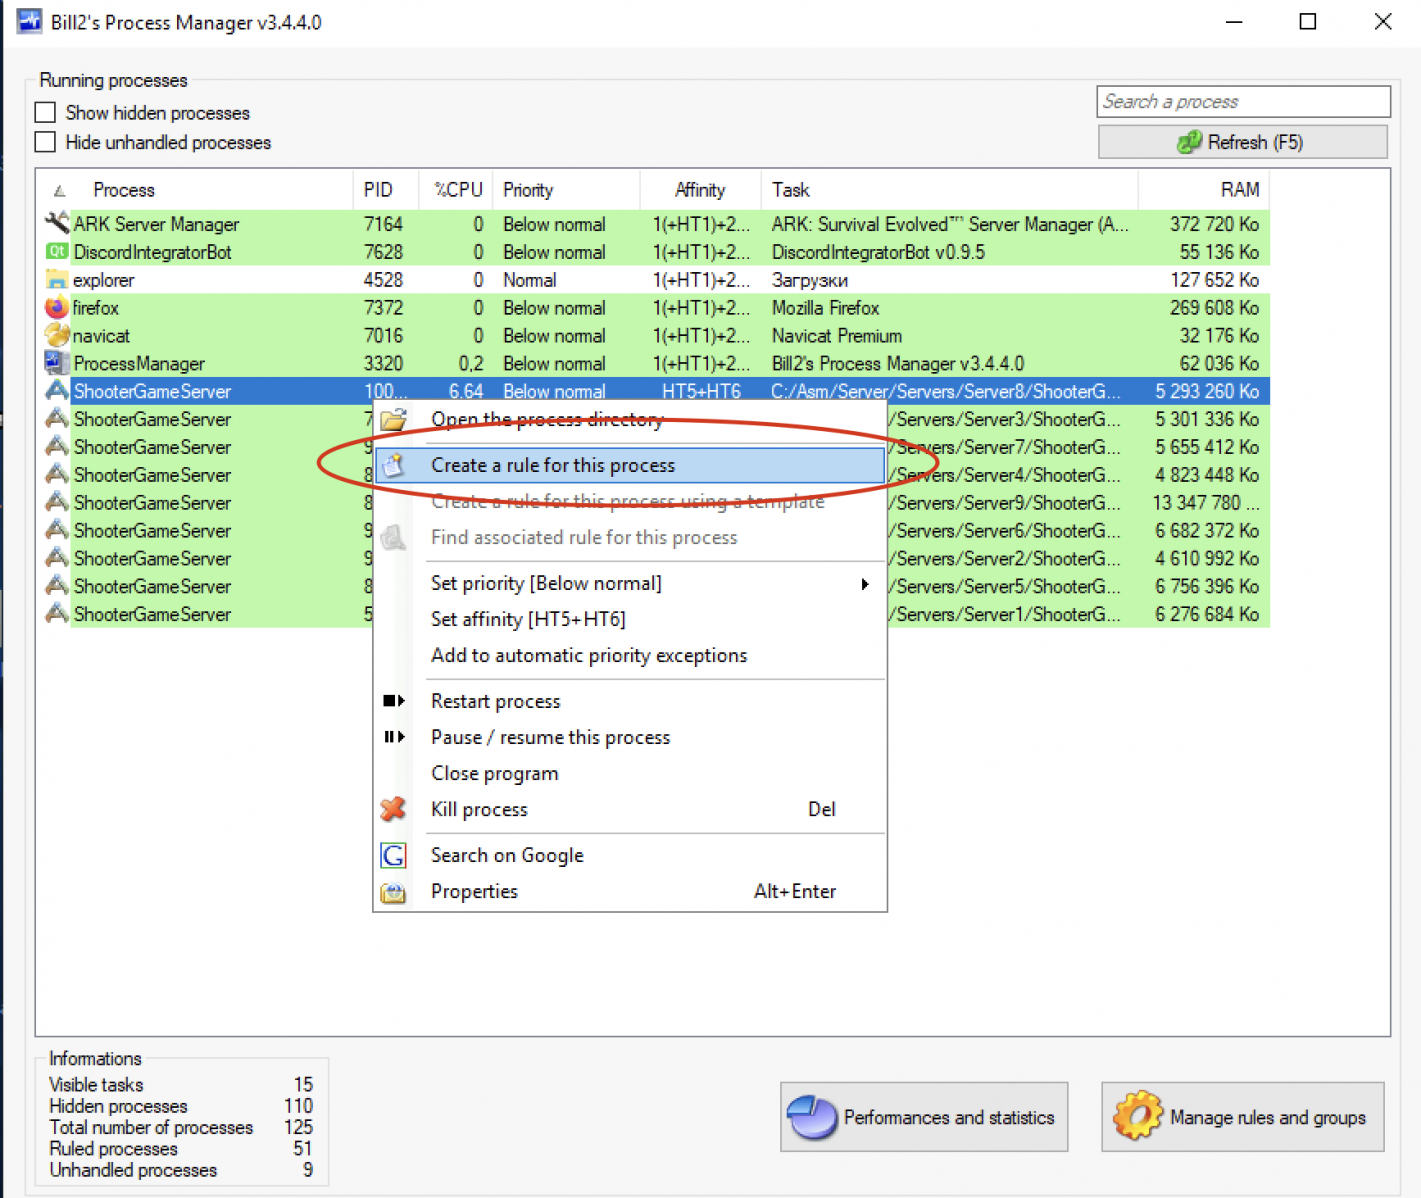The image size is (1421, 1198).
Task: Open Performances and statistics
Action: pyautogui.click(x=924, y=1117)
